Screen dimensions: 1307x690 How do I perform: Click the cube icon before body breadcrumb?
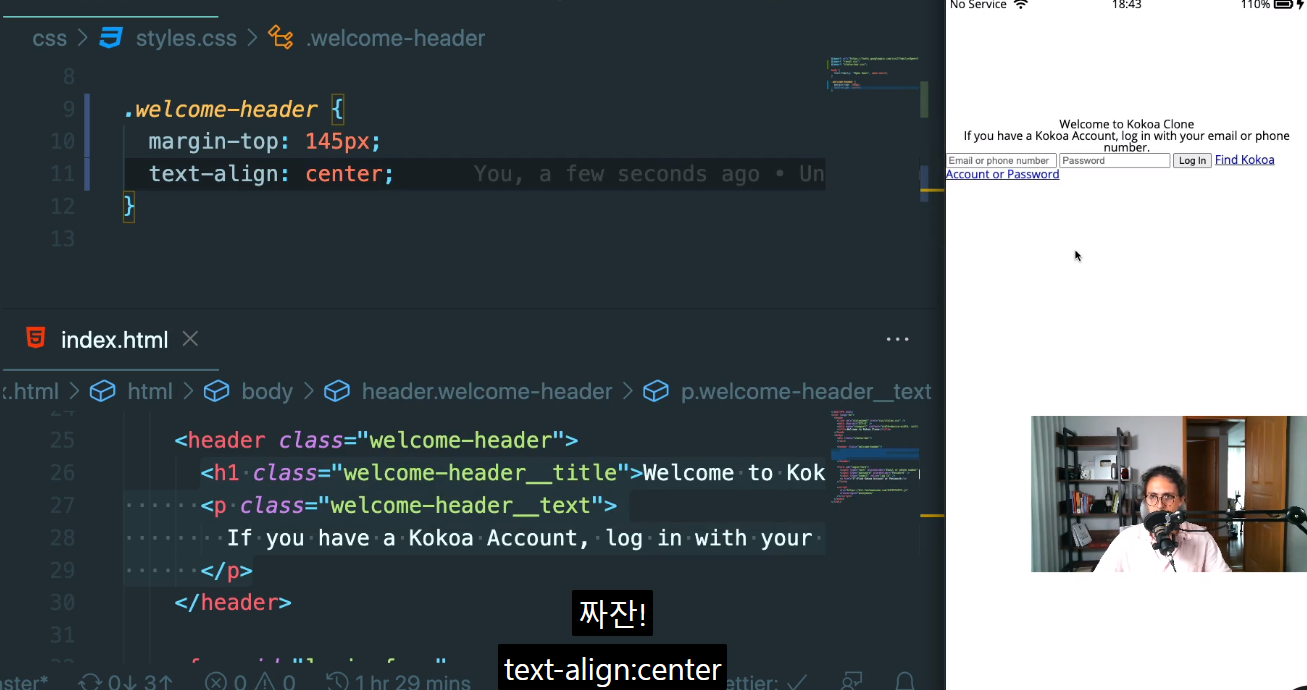217,391
